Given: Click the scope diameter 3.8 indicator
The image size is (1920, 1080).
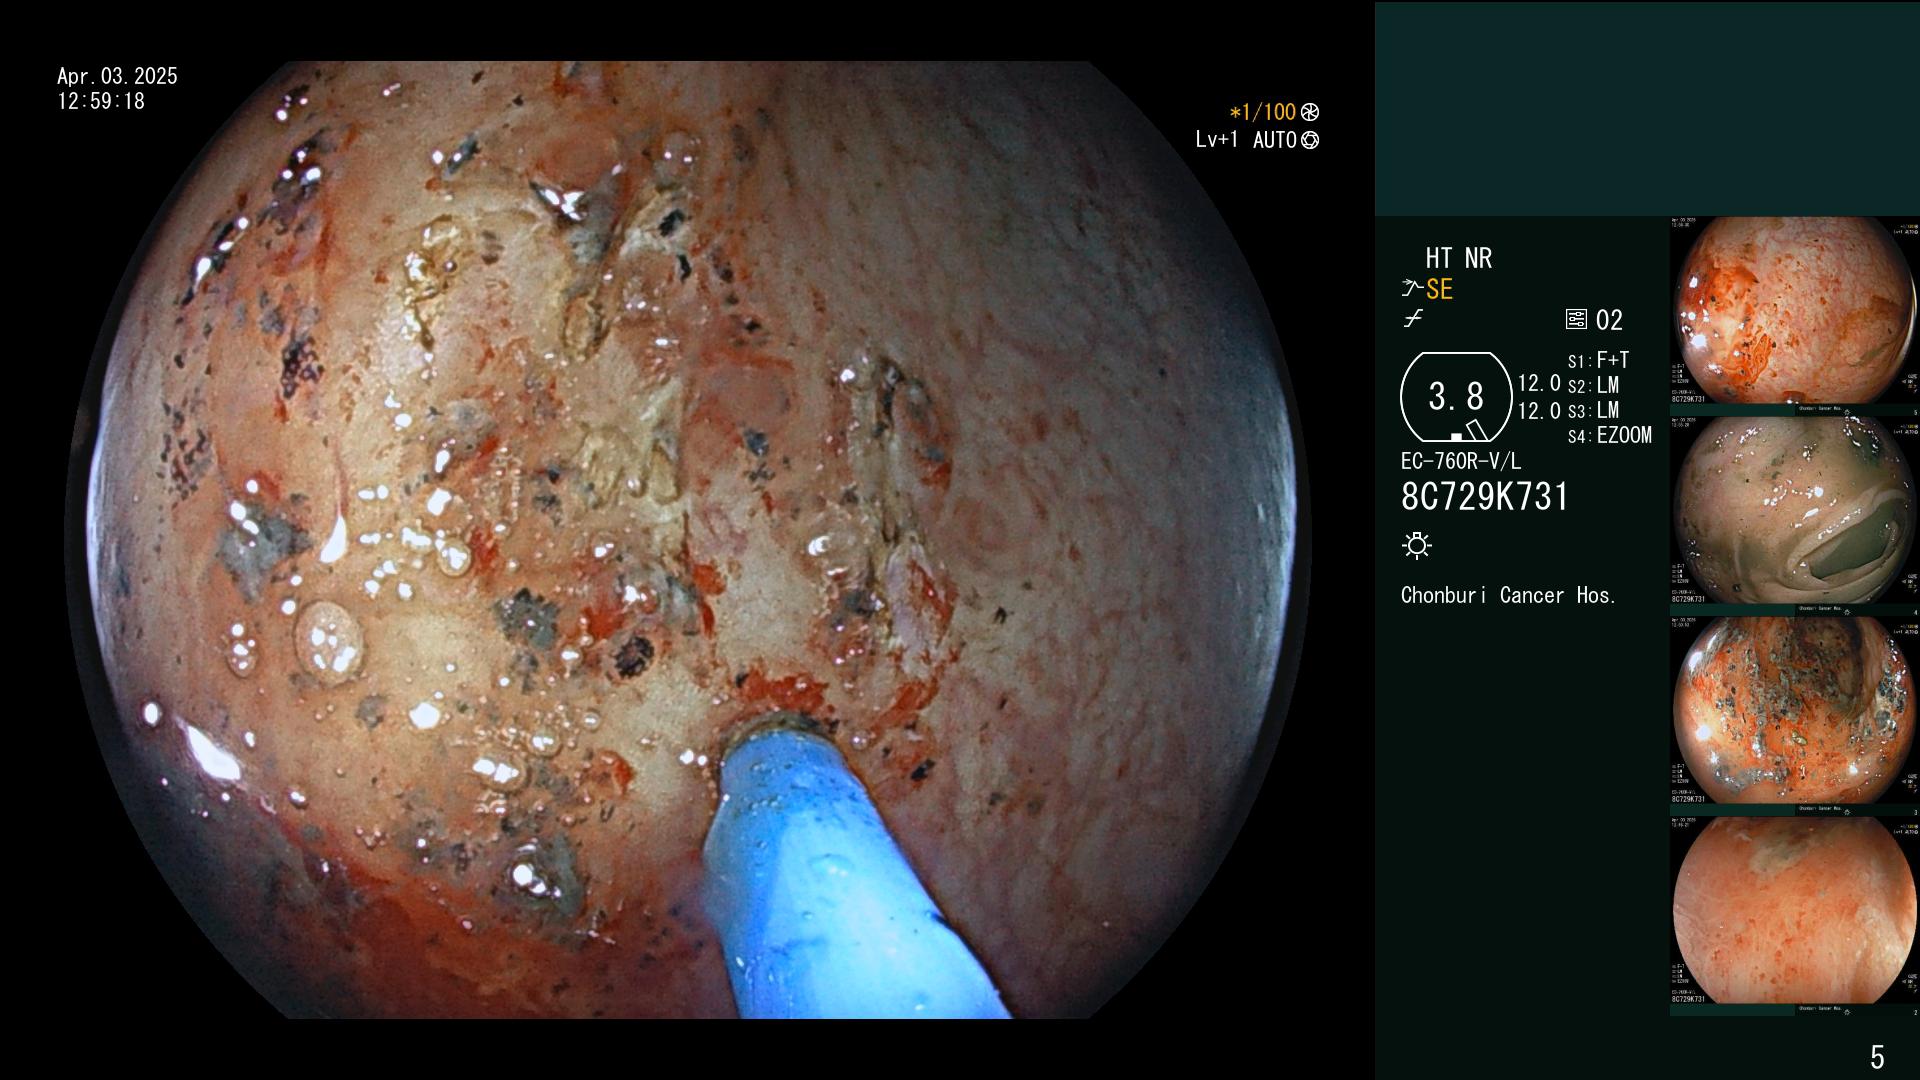Looking at the screenshot, I should (x=1456, y=397).
